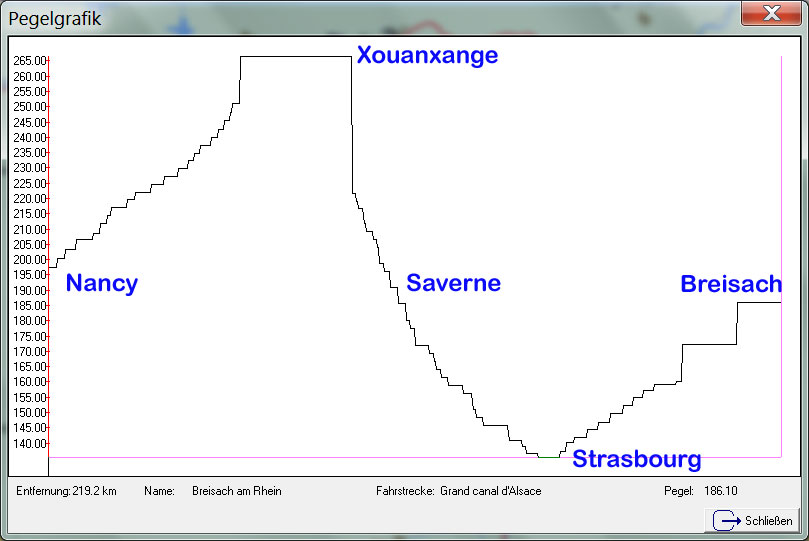
Task: Click the 200.00 axis label
Action: [29, 259]
